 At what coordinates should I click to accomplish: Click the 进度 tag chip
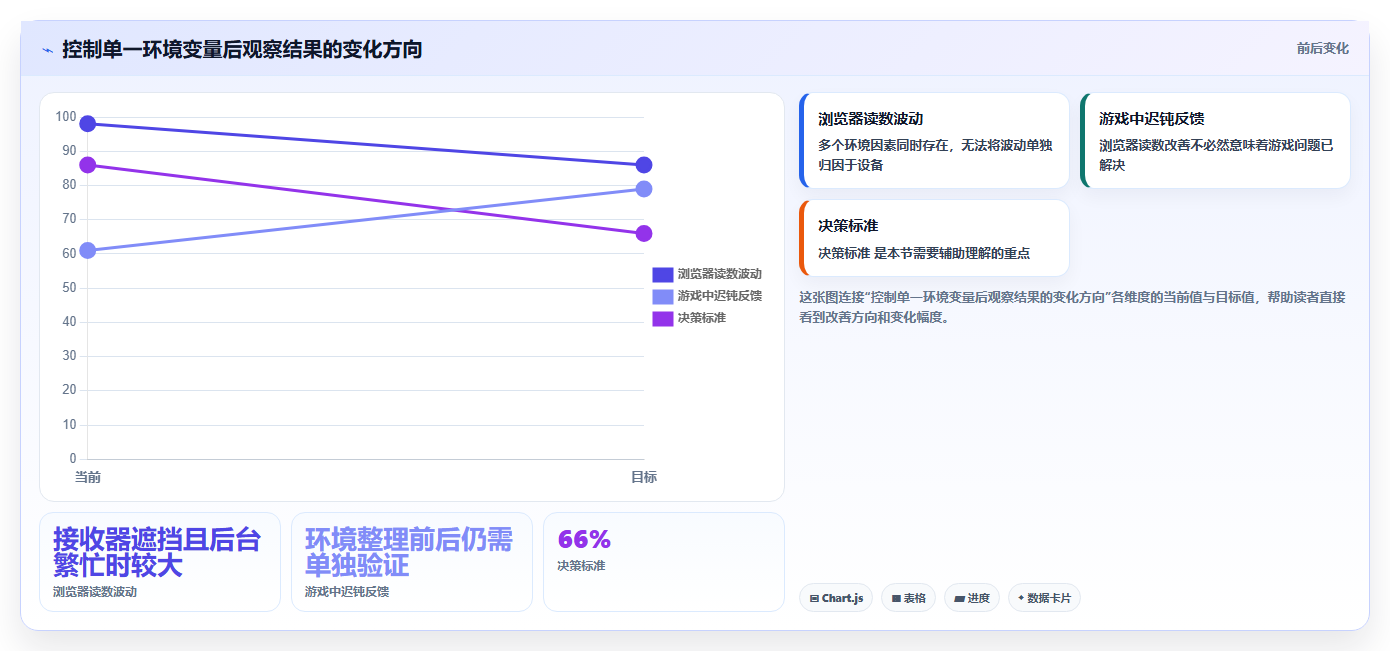tap(972, 598)
